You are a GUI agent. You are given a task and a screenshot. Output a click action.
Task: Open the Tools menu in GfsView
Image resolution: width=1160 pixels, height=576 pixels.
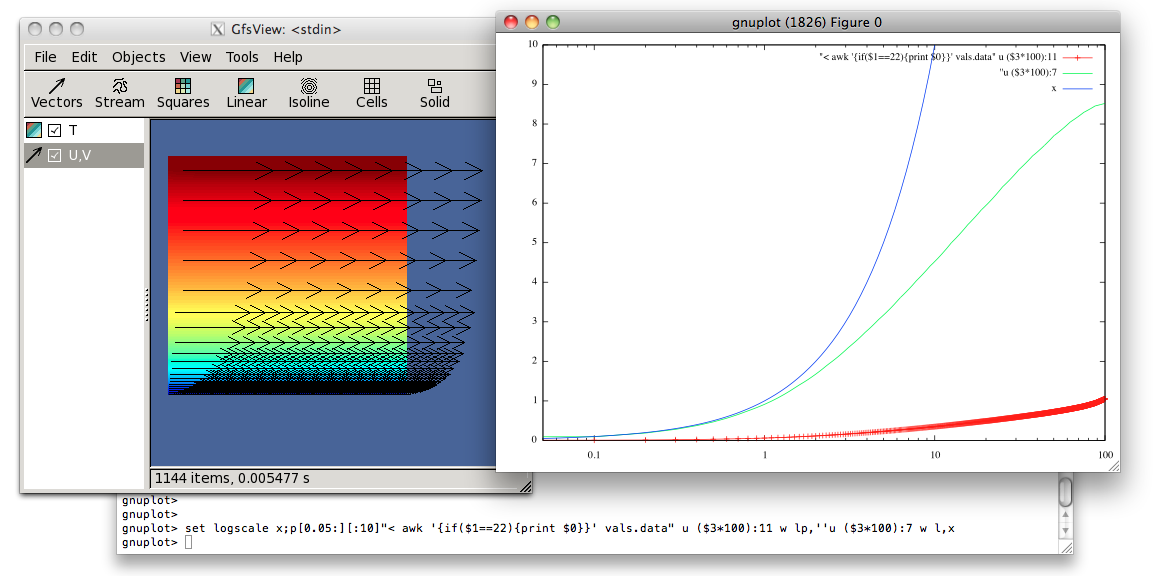click(242, 57)
